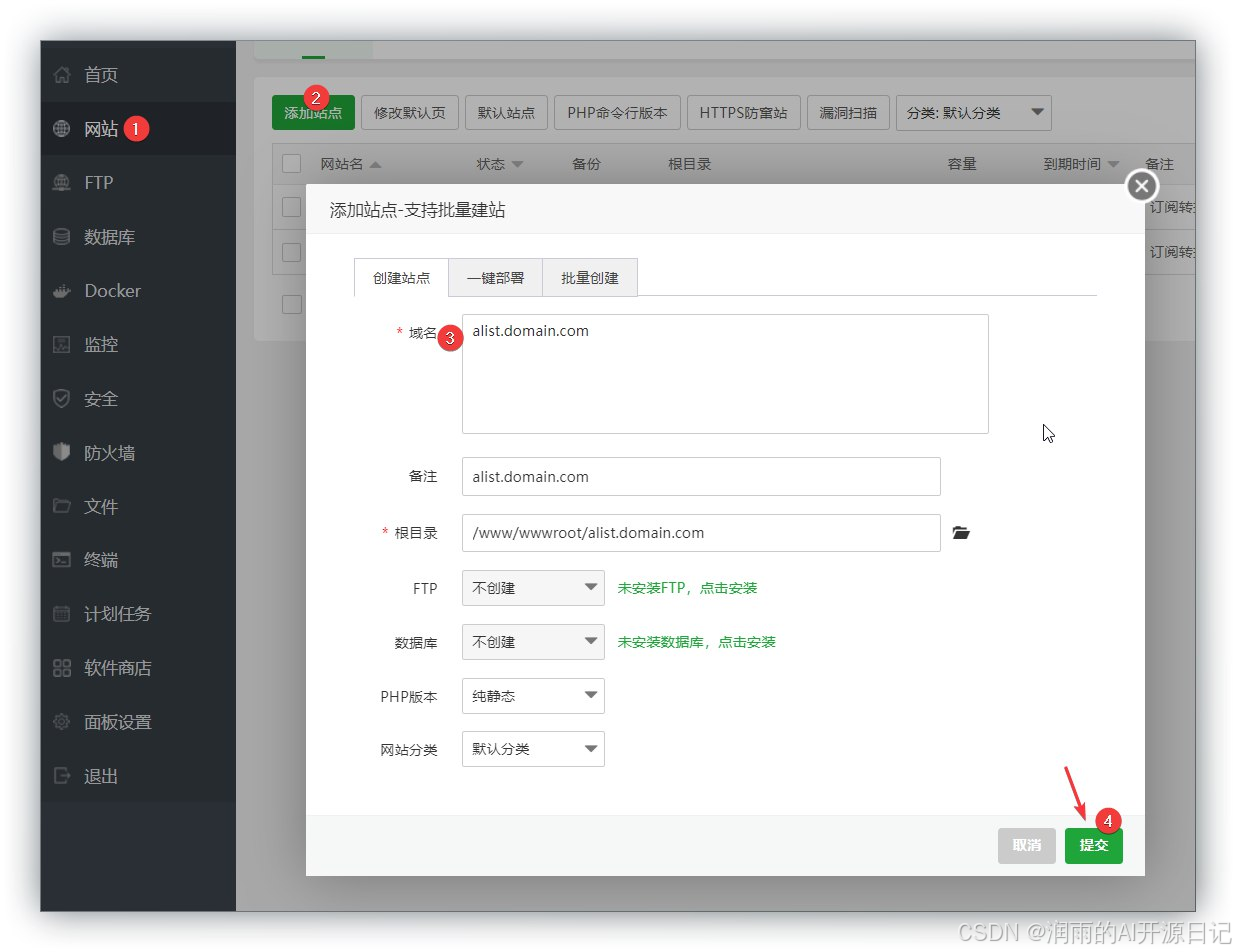The height and width of the screenshot is (952, 1236).
Task: Sort by 到期时间 column arrow
Action: (x=1113, y=164)
